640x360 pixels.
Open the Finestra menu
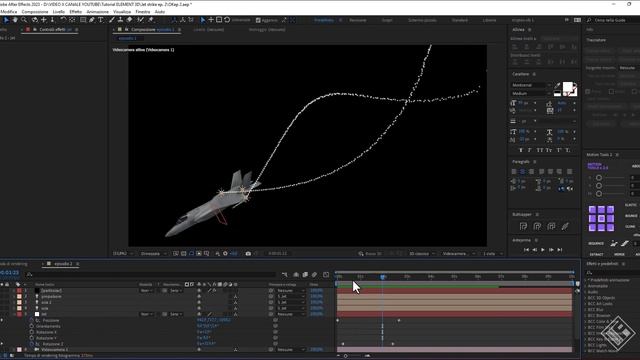pos(143,12)
